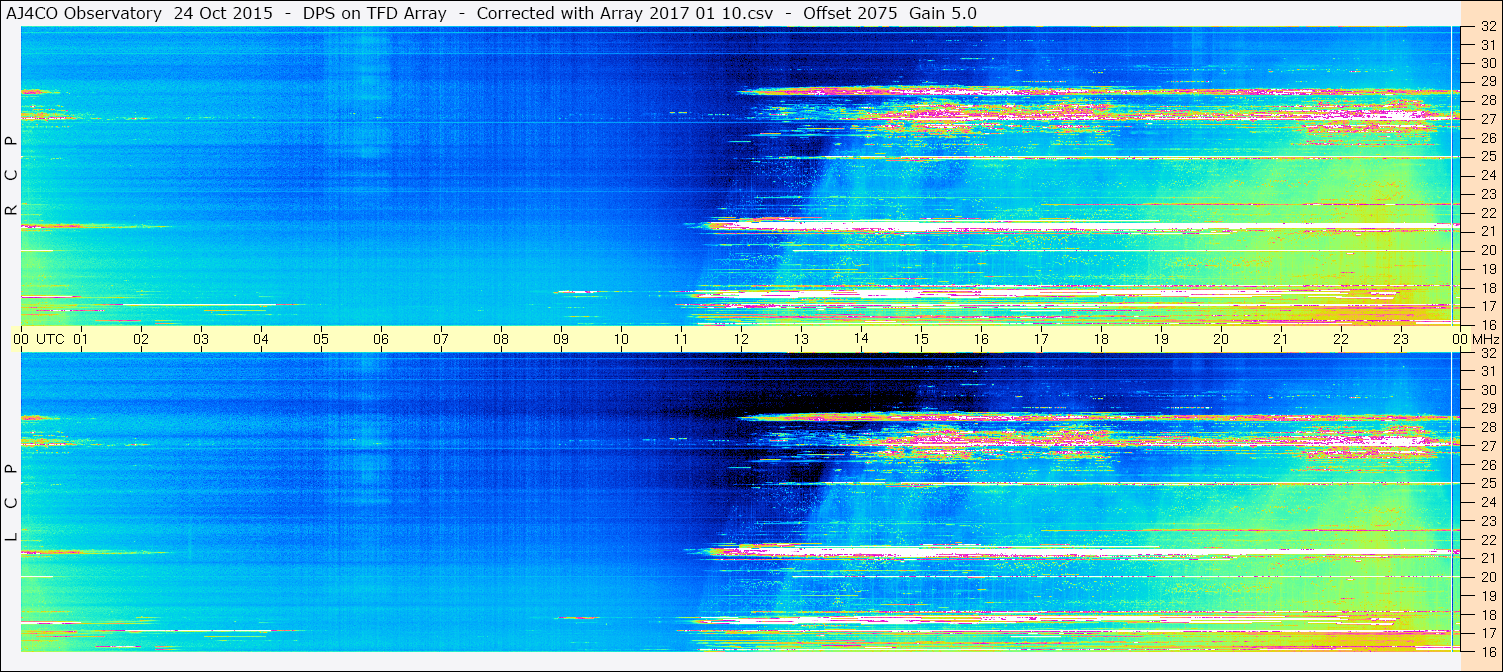Select the 27 MHz tick in the LCP panel
Image resolution: width=1503 pixels, height=672 pixels.
tap(1488, 446)
